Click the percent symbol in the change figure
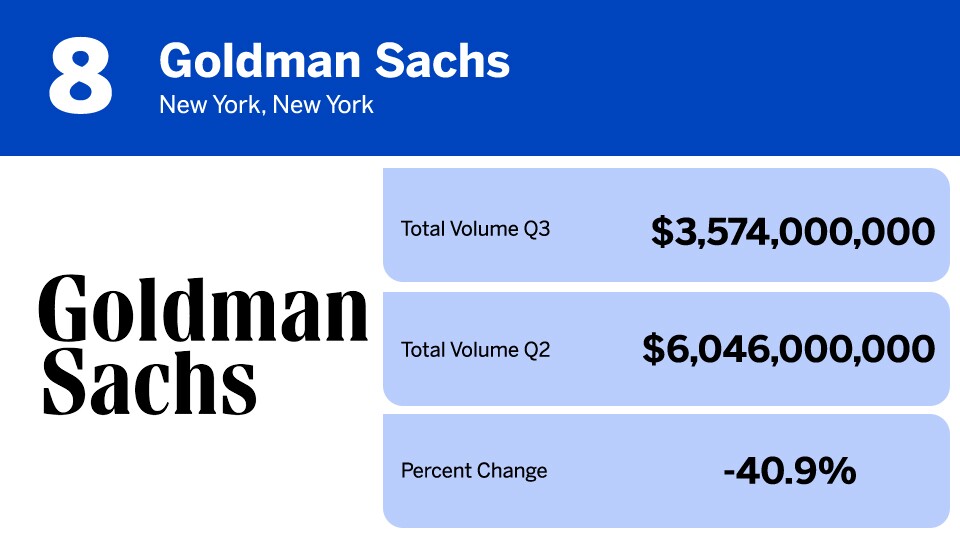 click(839, 470)
